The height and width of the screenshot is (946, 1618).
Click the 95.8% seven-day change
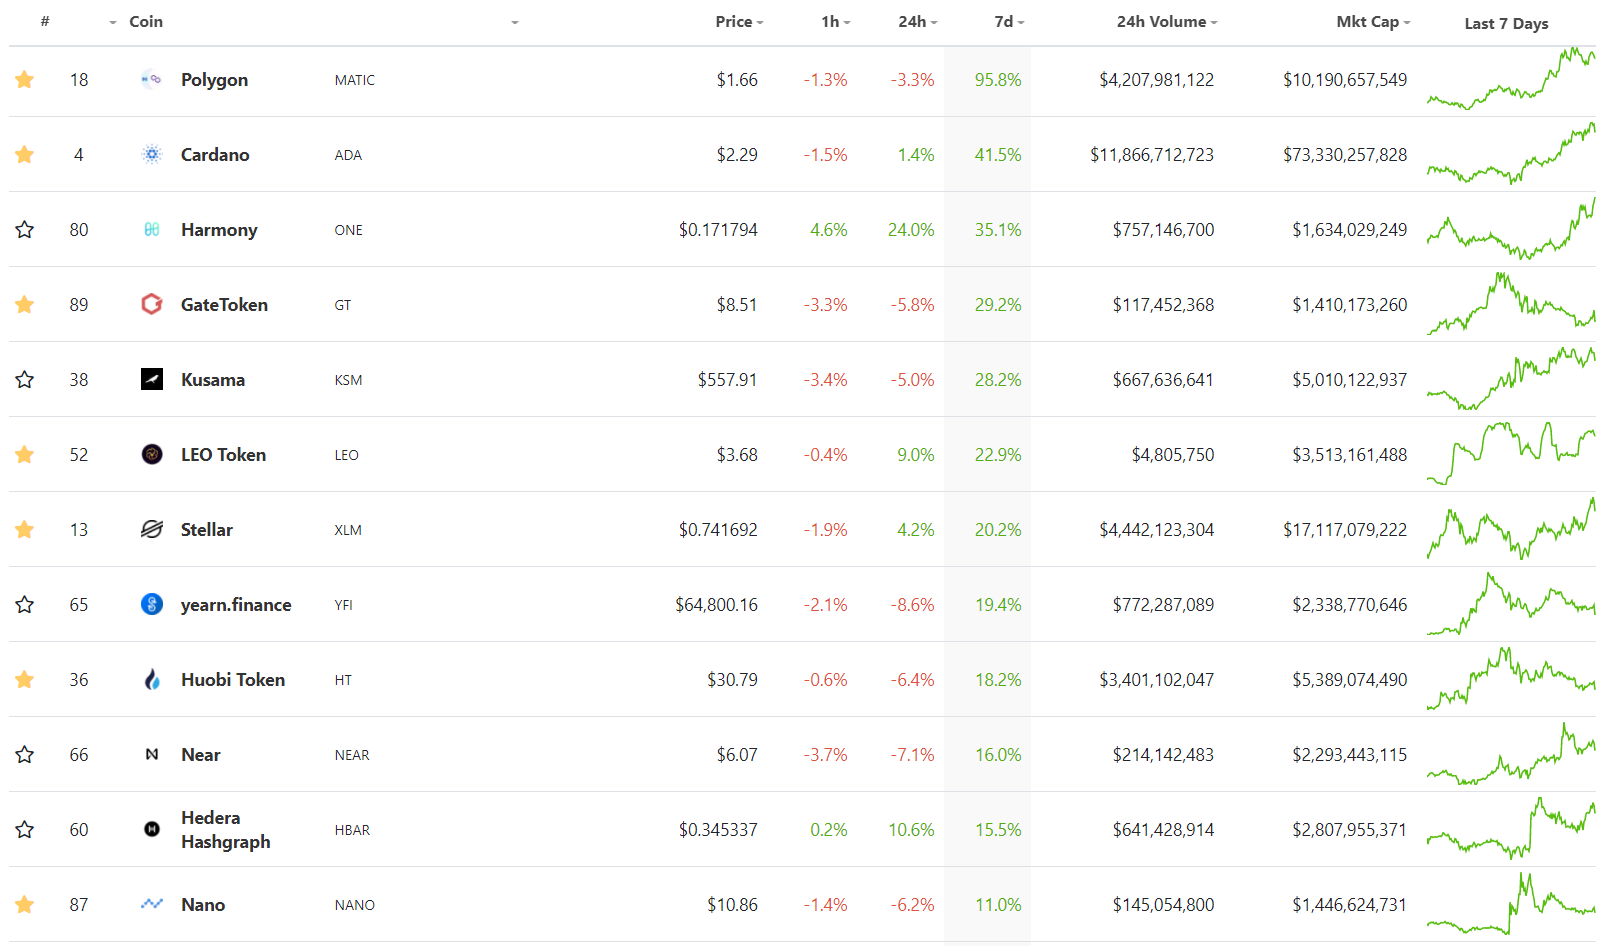pos(998,79)
